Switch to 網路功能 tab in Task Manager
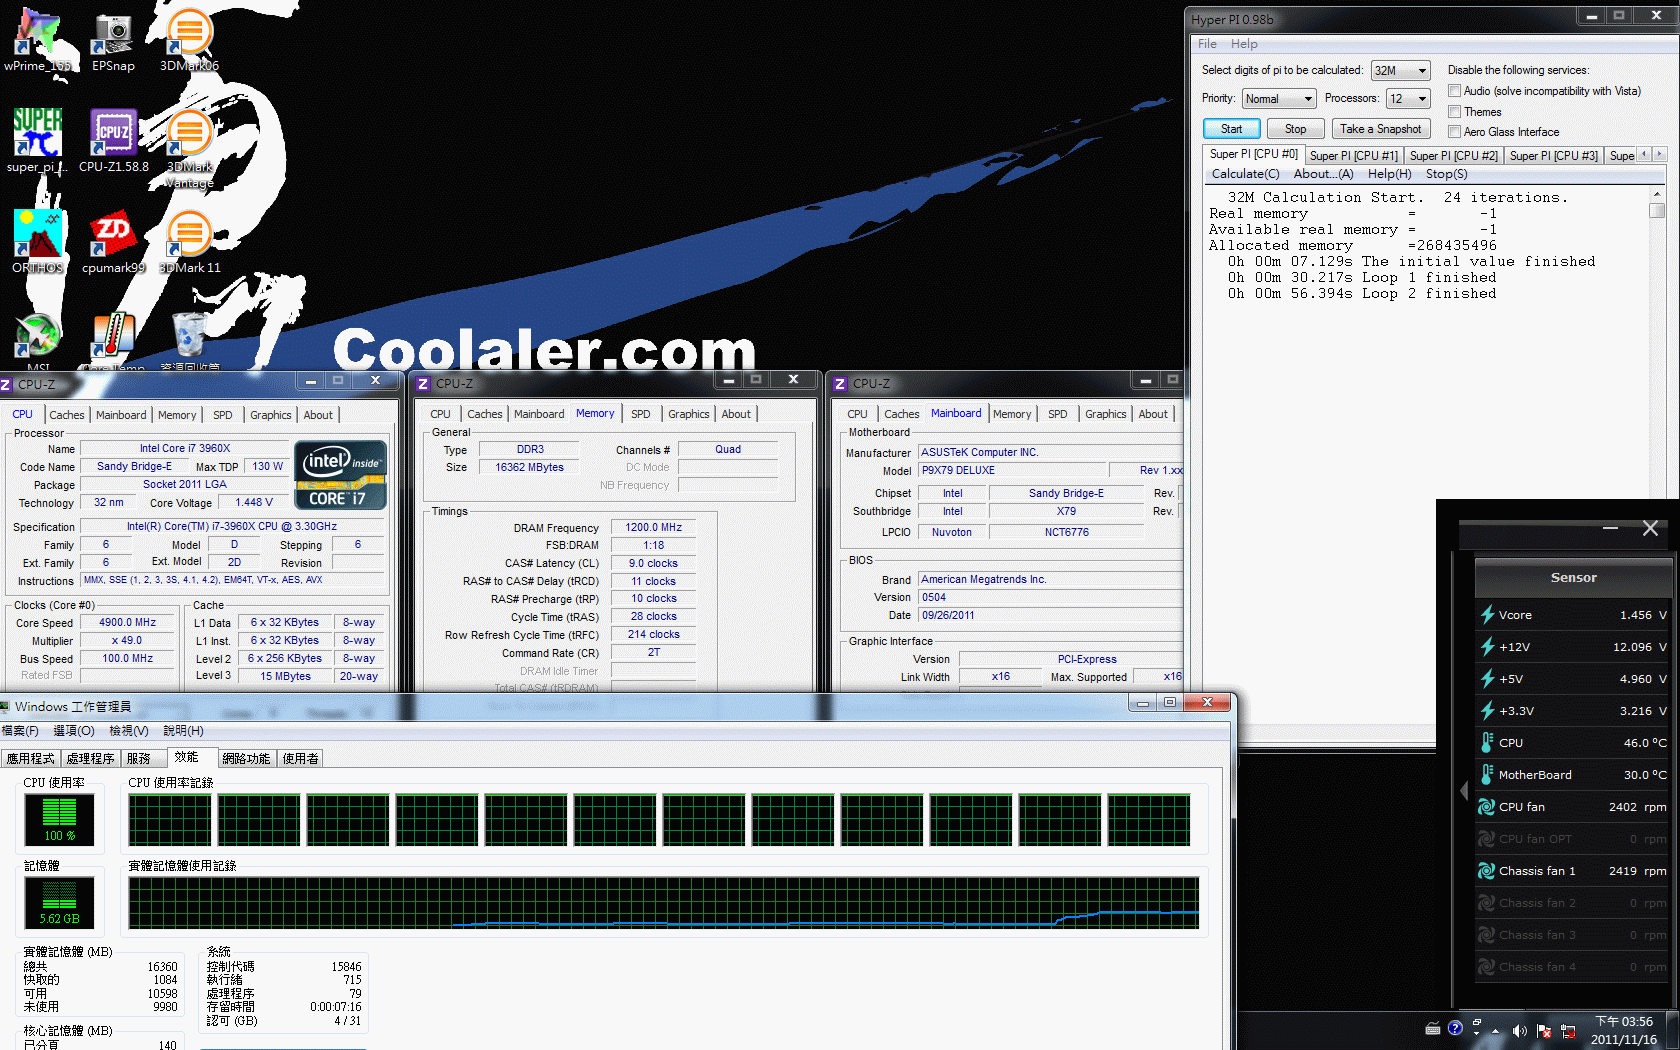Screen dimensions: 1680x1050 pos(246,759)
